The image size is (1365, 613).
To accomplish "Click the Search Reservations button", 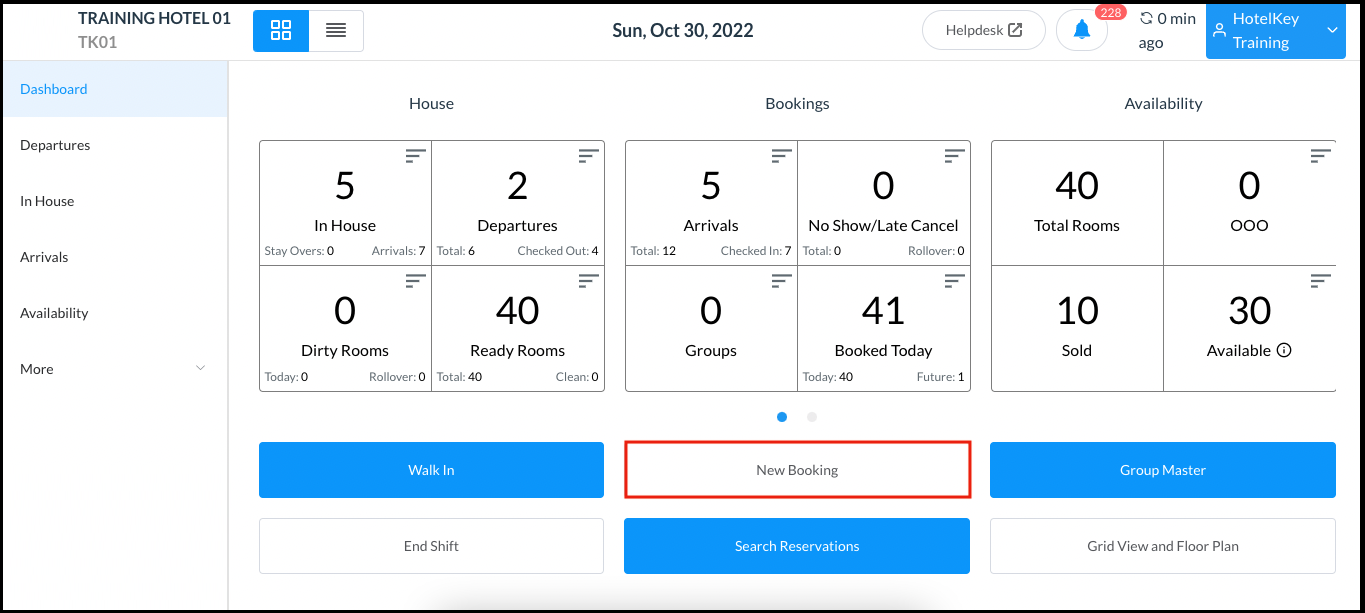I will 797,546.
